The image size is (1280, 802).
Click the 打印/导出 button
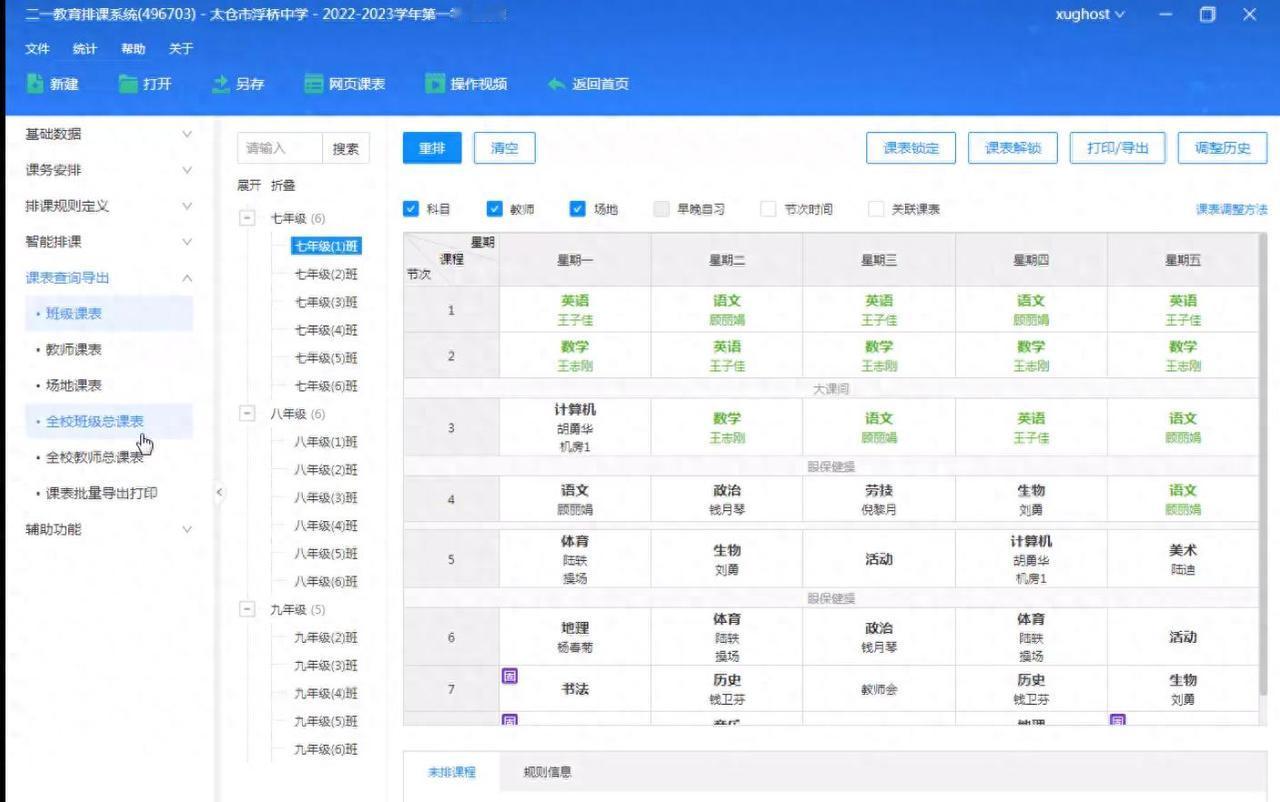(x=1118, y=148)
